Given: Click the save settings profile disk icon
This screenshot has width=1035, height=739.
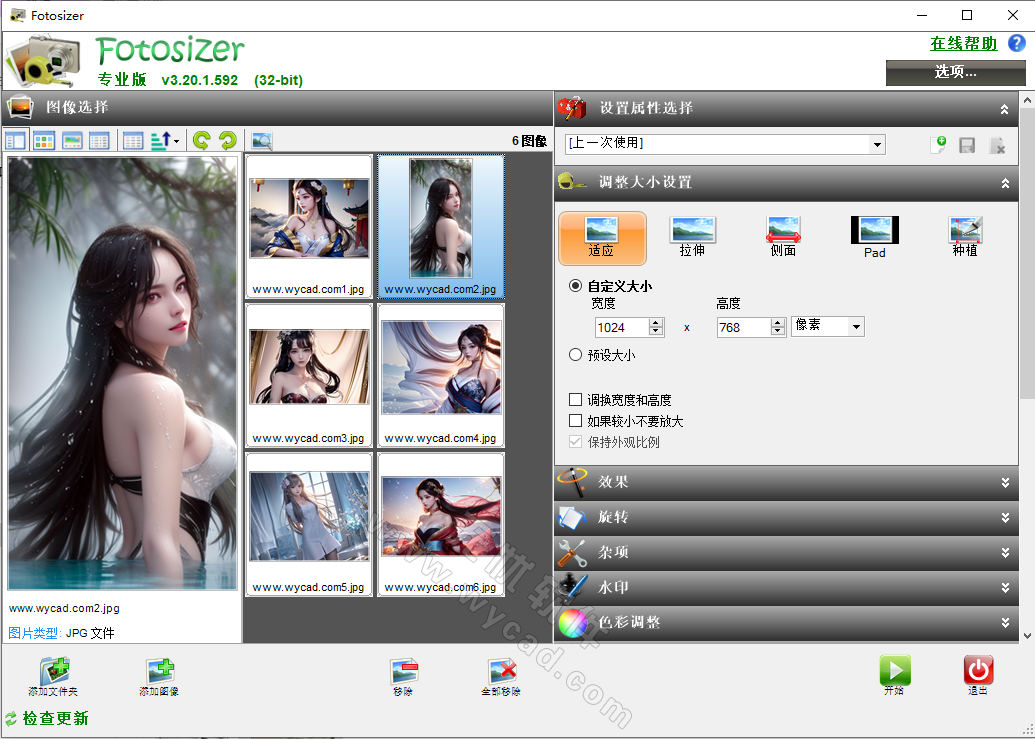Looking at the screenshot, I should tap(967, 145).
